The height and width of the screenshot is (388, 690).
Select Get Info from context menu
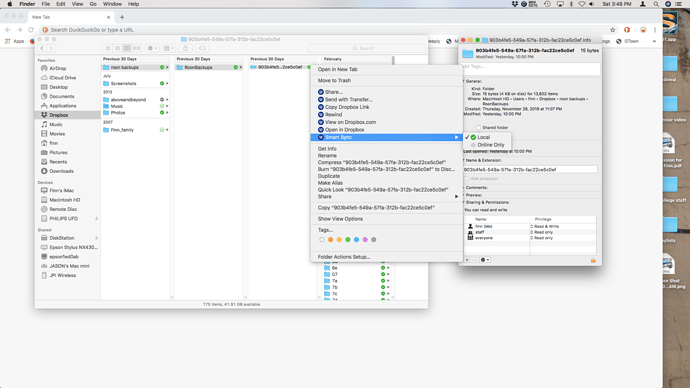click(x=327, y=149)
